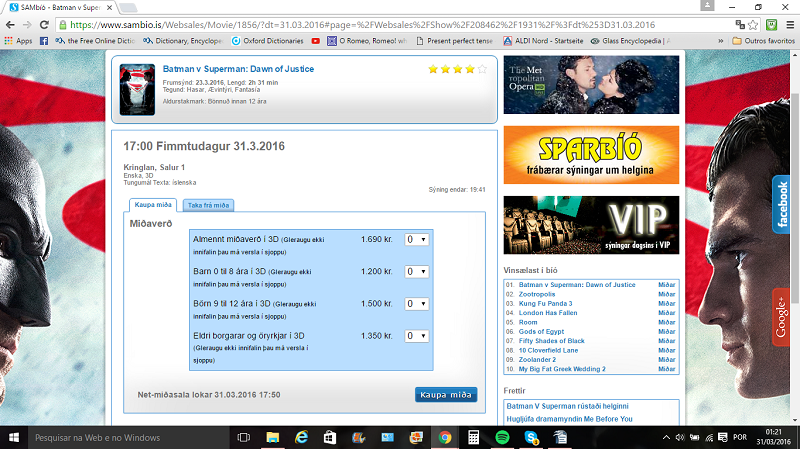Open the Outros favoritos bookmarks folder
The height and width of the screenshot is (449, 800).
tap(764, 41)
